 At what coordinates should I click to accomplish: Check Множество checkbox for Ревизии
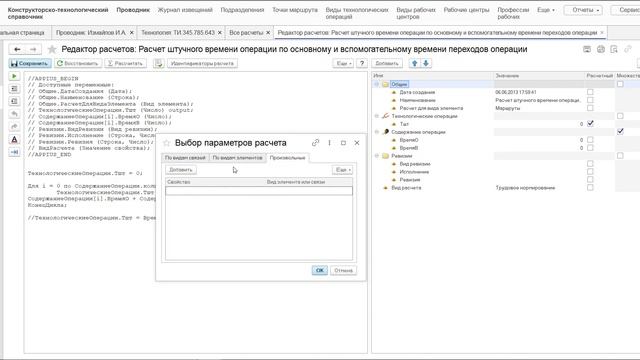click(620, 156)
